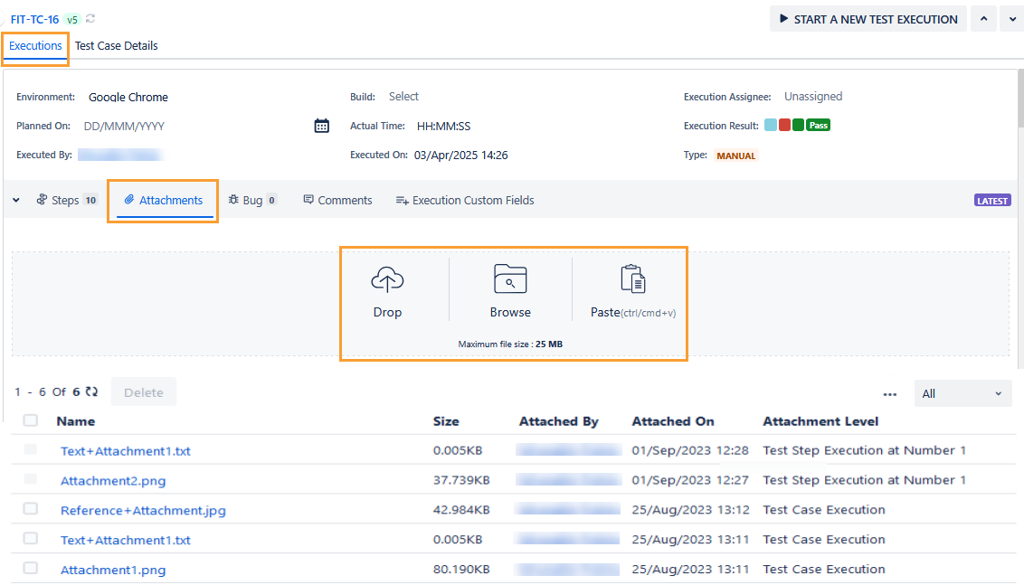The image size is (1024, 585).
Task: Open the previous execution arrow dropdown
Action: (982, 18)
